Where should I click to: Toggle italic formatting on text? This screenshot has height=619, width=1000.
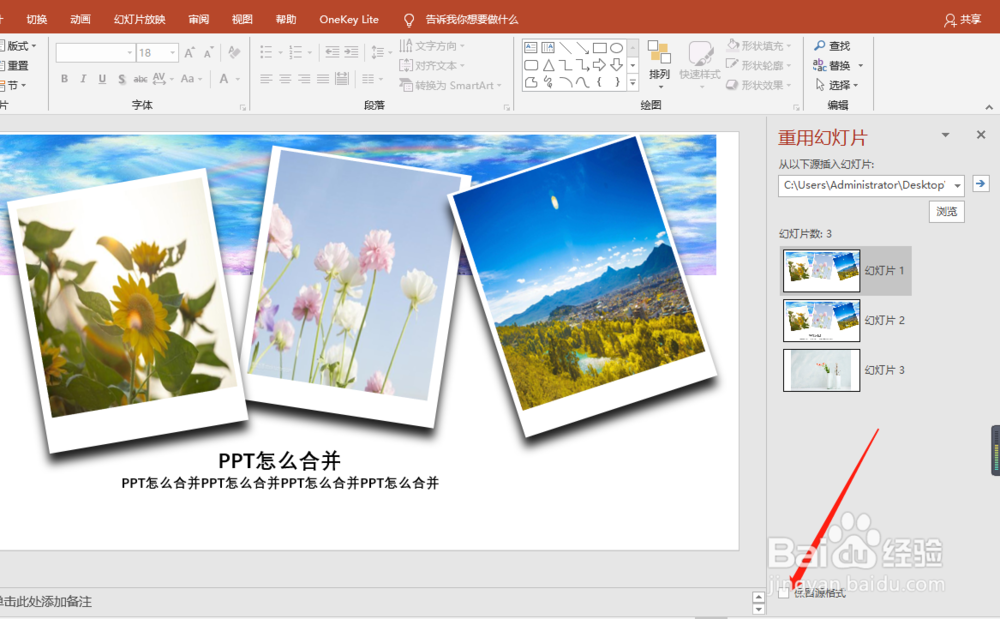point(81,78)
